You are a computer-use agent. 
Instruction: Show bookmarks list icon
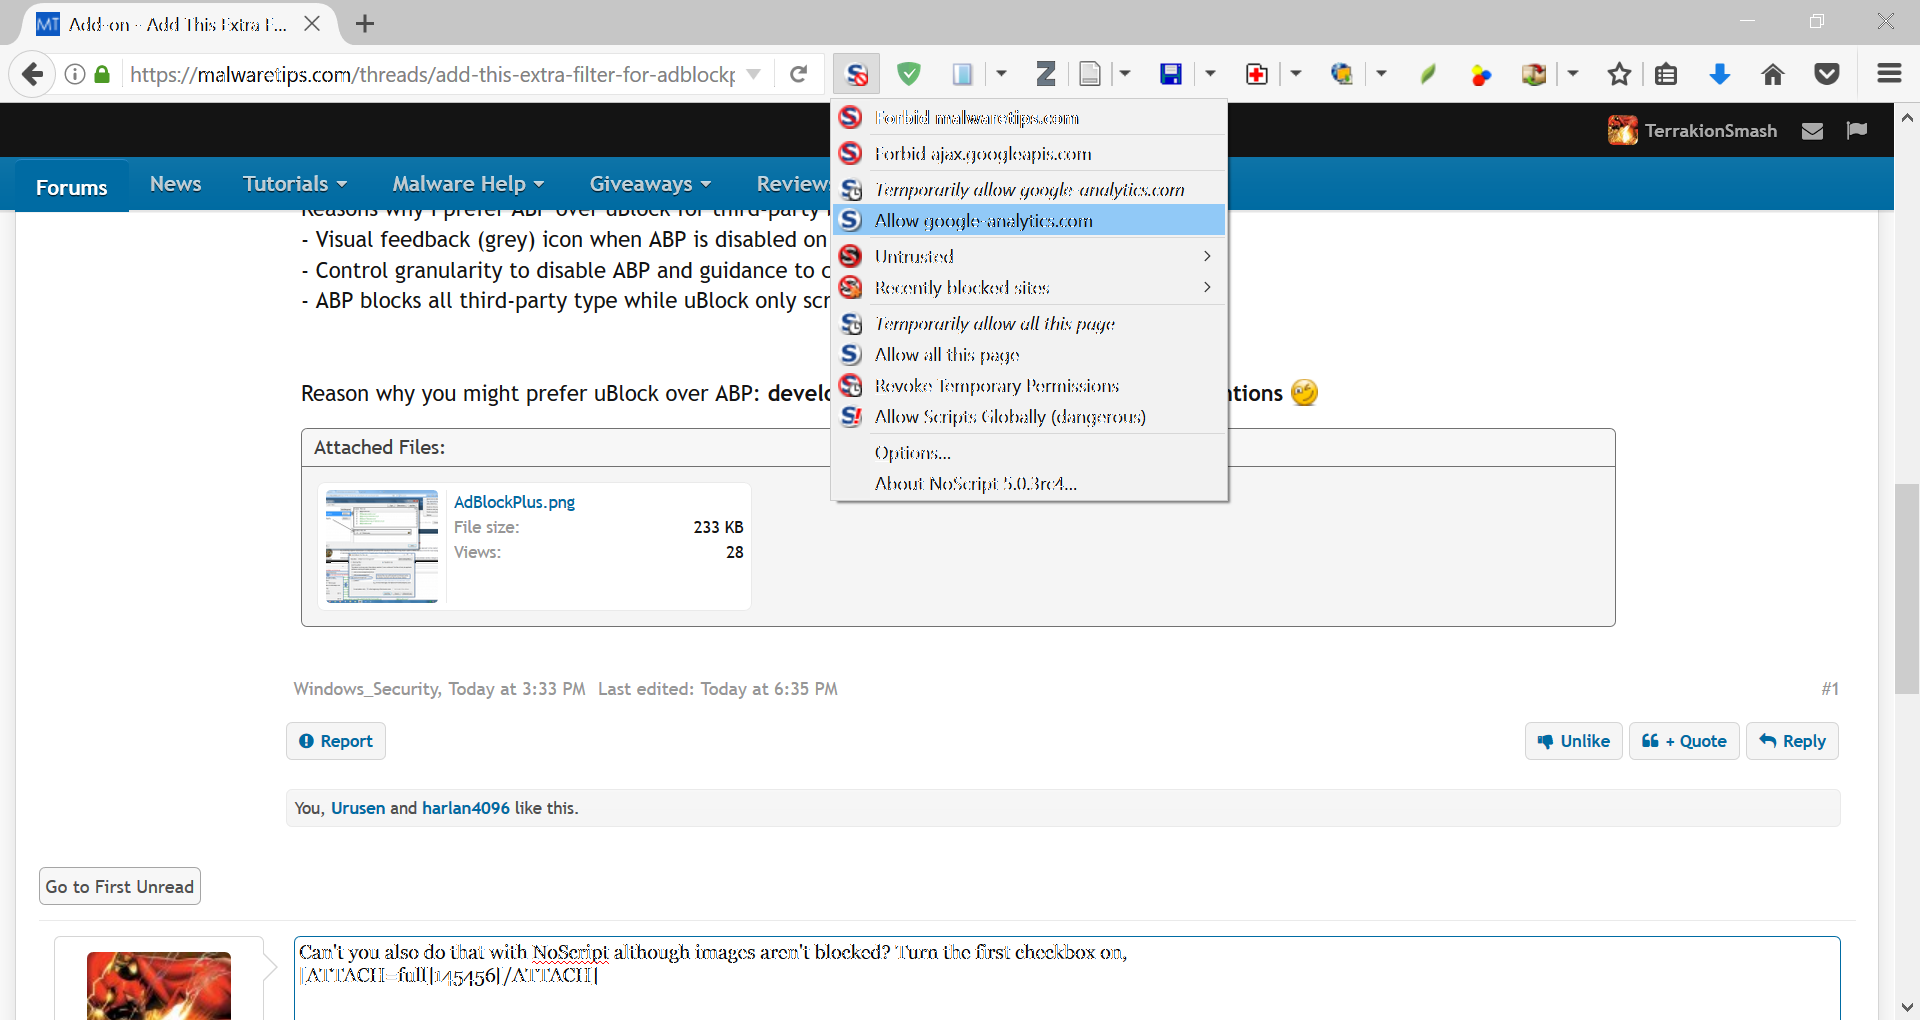pyautogui.click(x=1666, y=74)
